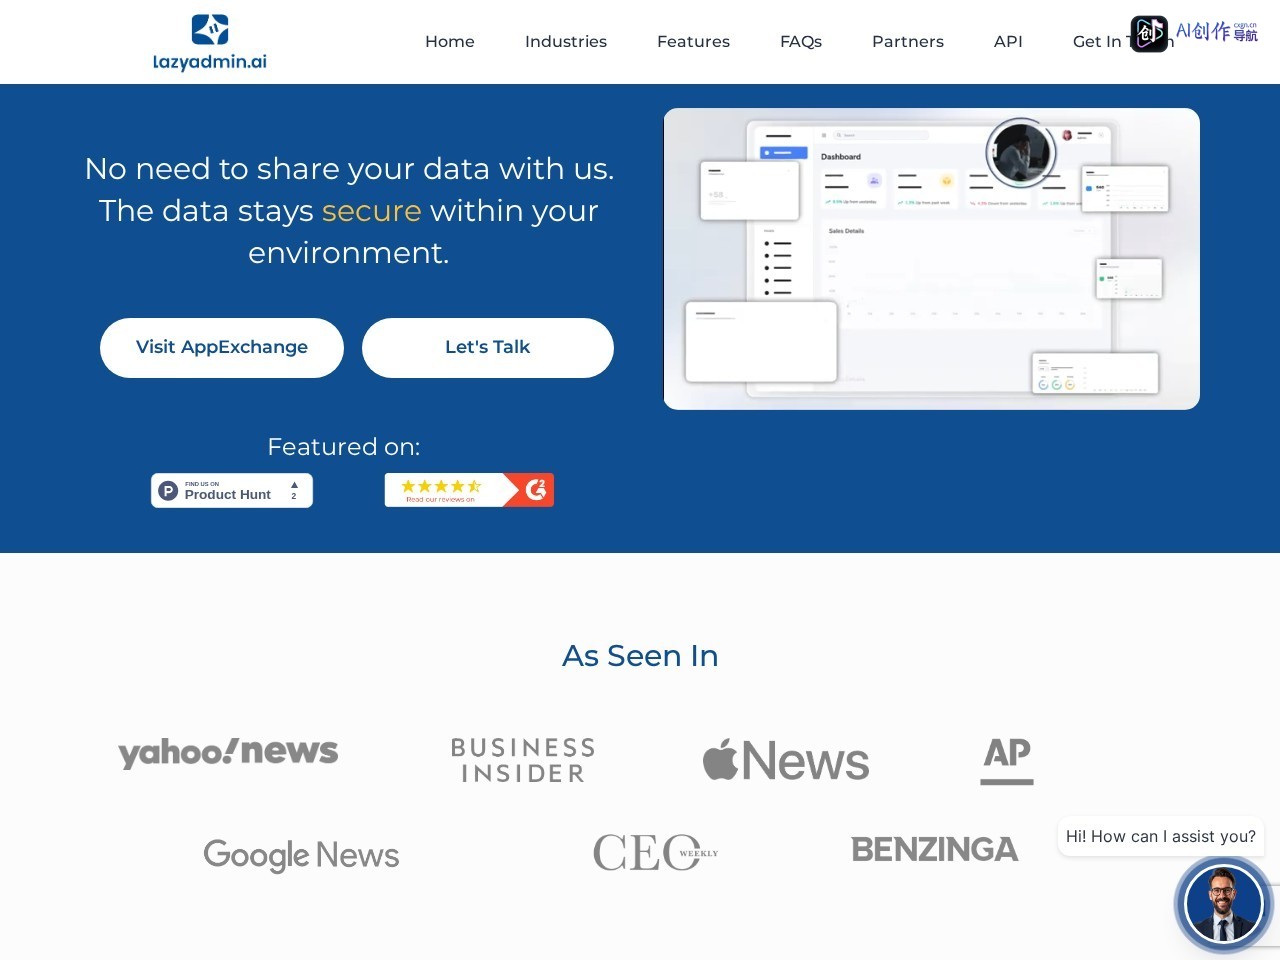This screenshot has height=960, width=1280.
Task: Click the lazyadmin.ai logo
Action: (210, 42)
